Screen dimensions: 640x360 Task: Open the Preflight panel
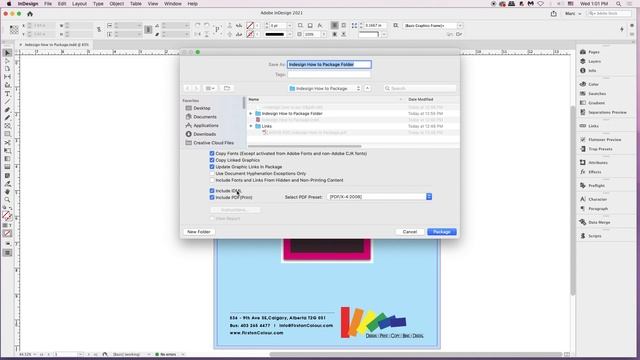click(592, 185)
